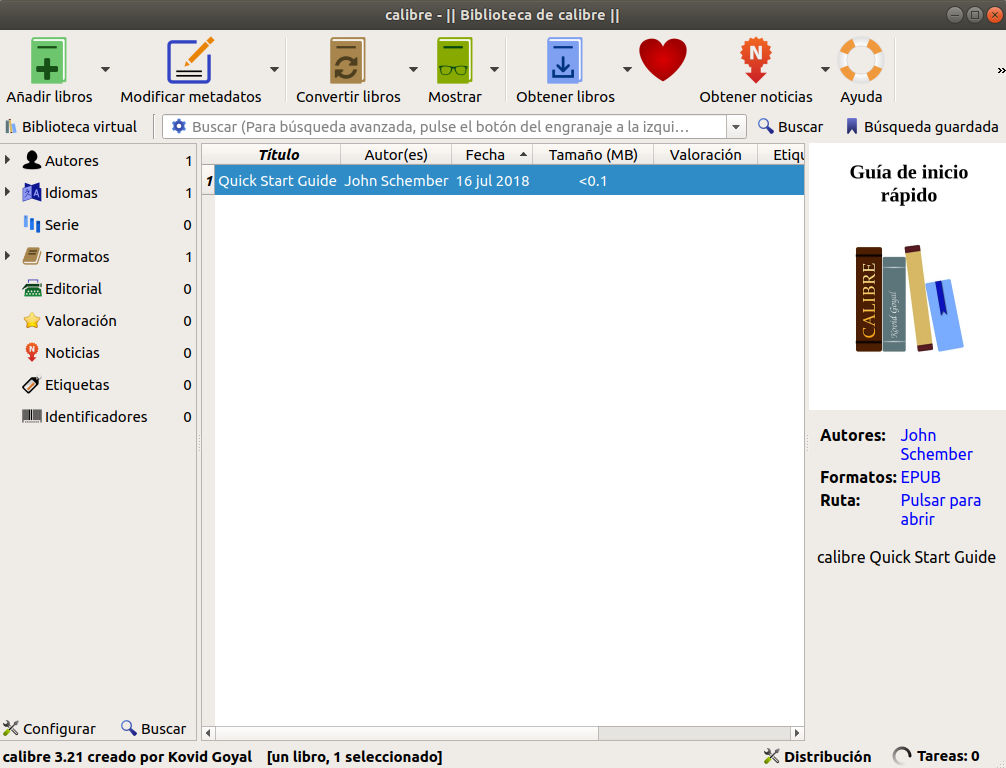
Task: Click the Añadir libros green book icon
Action: point(49,60)
